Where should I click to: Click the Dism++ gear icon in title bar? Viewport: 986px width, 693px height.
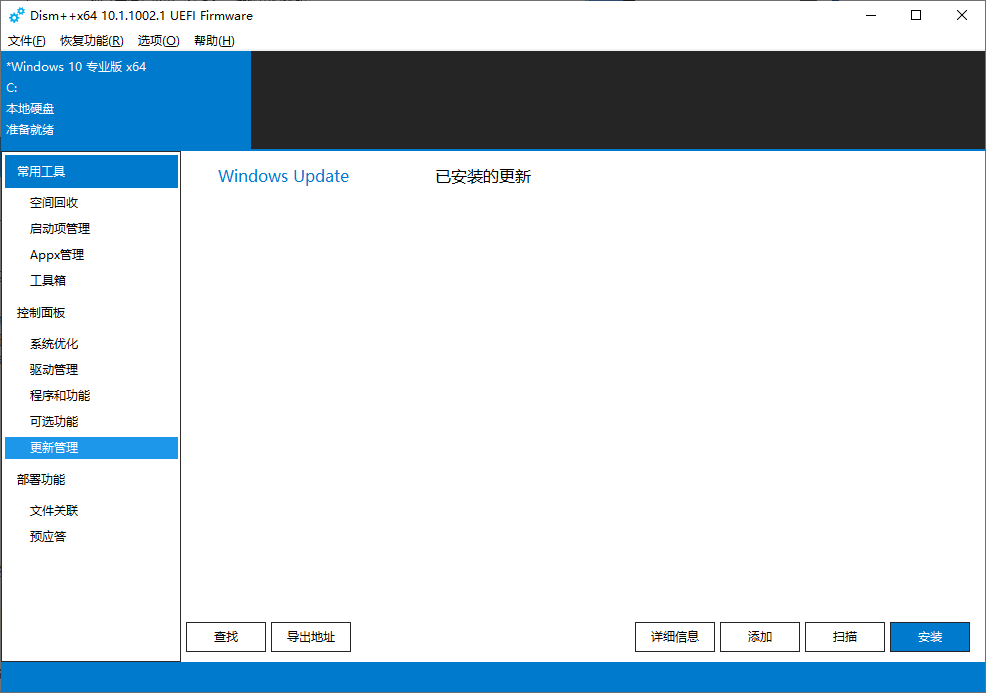[17, 16]
